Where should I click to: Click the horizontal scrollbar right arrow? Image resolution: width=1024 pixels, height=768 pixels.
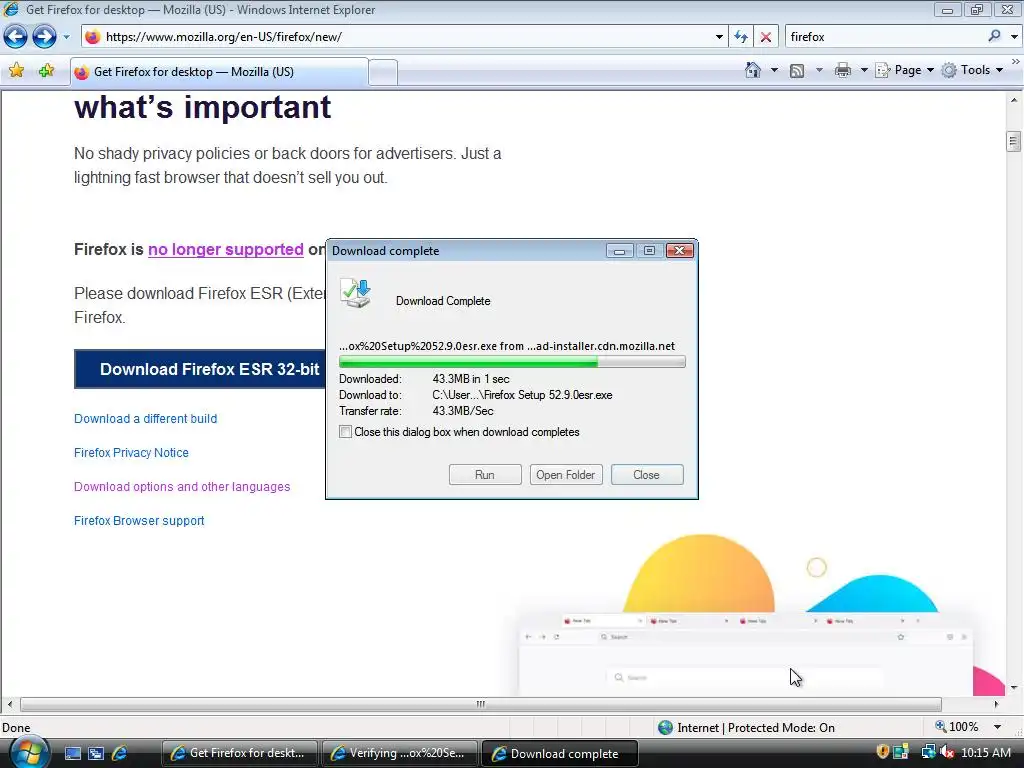pos(997,704)
